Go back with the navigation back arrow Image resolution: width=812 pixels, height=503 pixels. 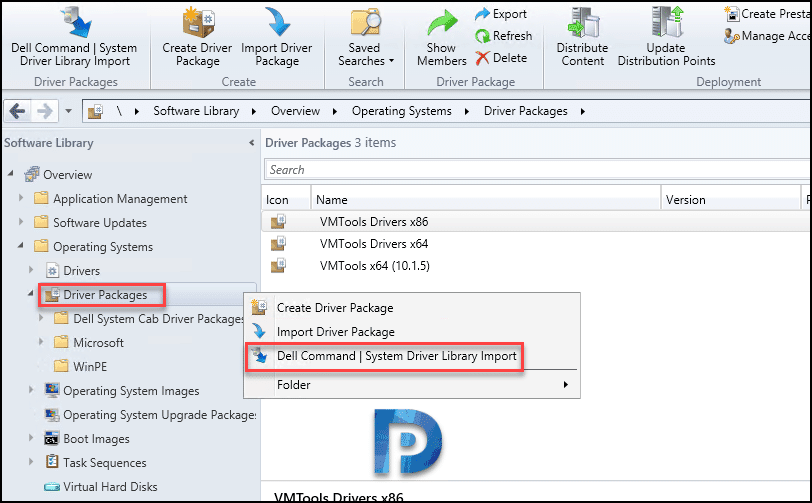[x=18, y=111]
